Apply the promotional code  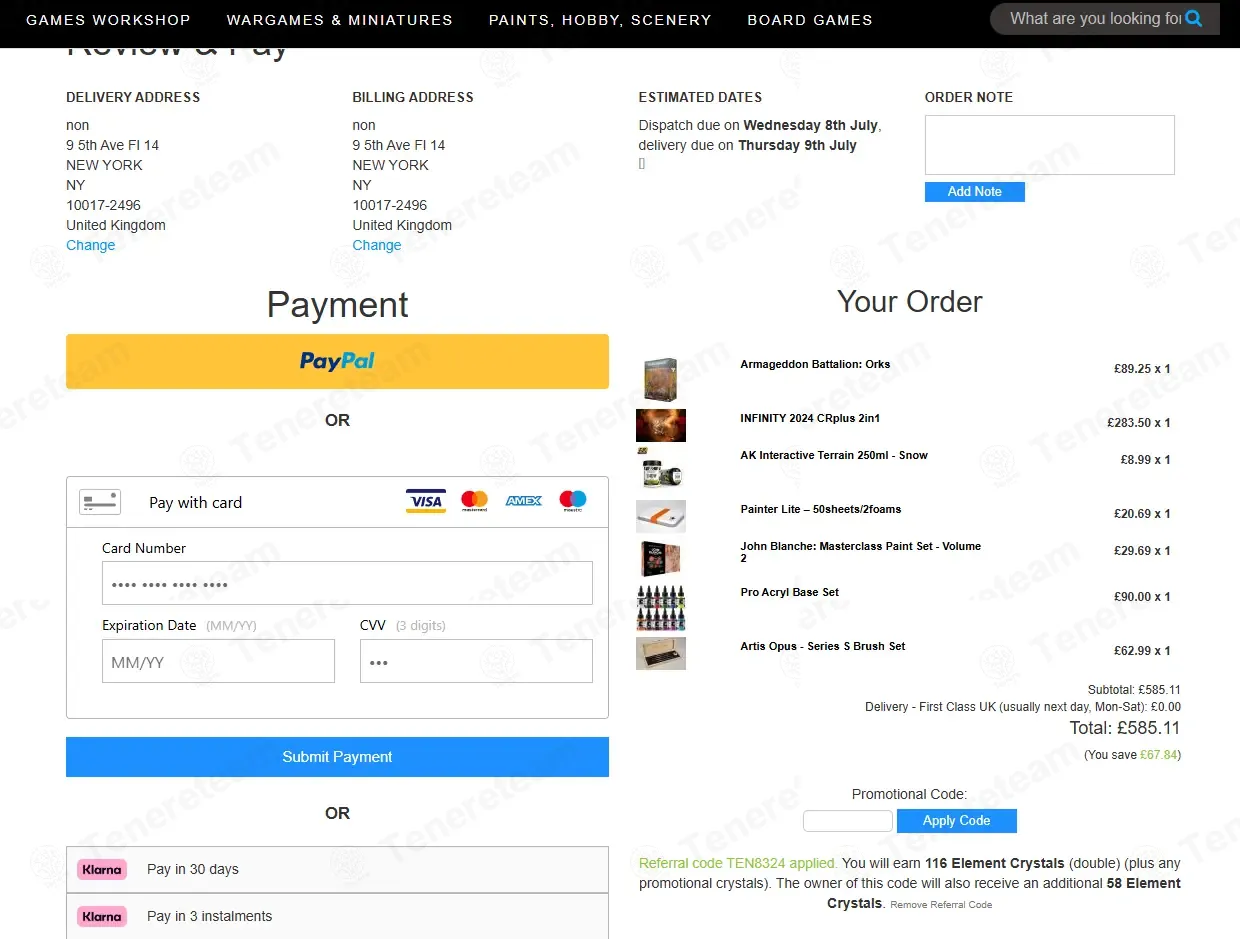pos(957,821)
